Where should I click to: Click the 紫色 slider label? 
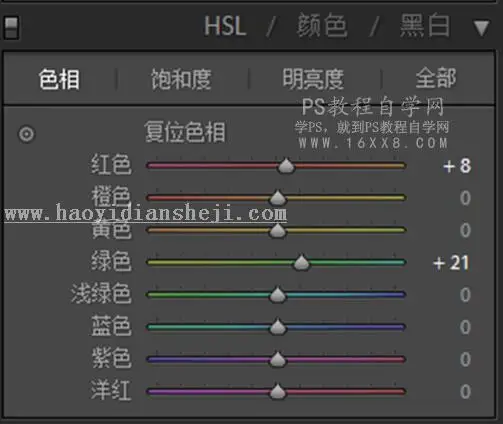point(111,358)
